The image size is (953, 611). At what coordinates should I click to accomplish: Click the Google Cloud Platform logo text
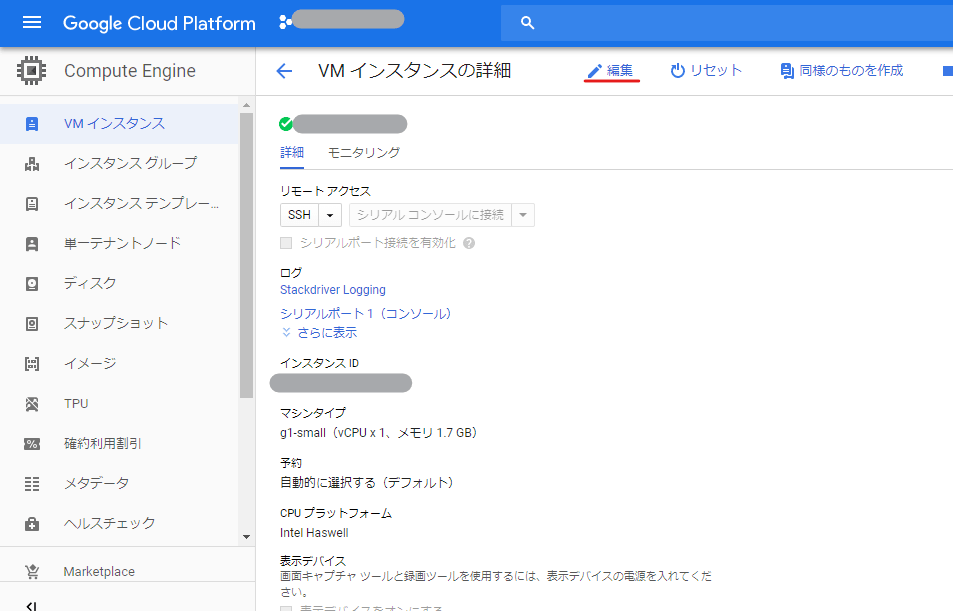[x=159, y=23]
